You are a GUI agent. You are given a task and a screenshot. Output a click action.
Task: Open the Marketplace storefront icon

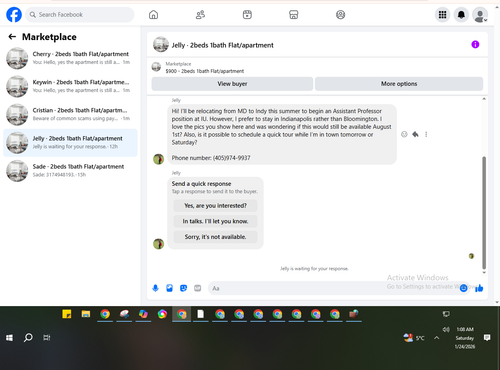(x=293, y=15)
